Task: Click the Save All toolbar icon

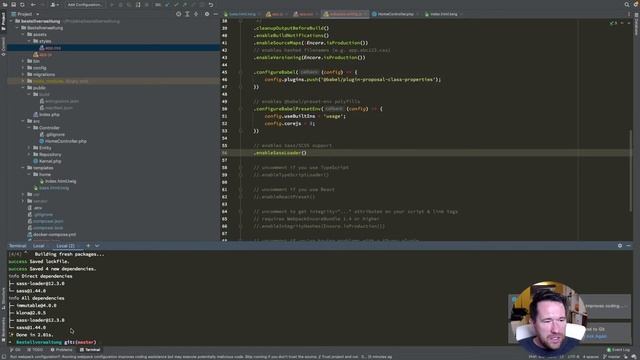Action: (13, 4)
